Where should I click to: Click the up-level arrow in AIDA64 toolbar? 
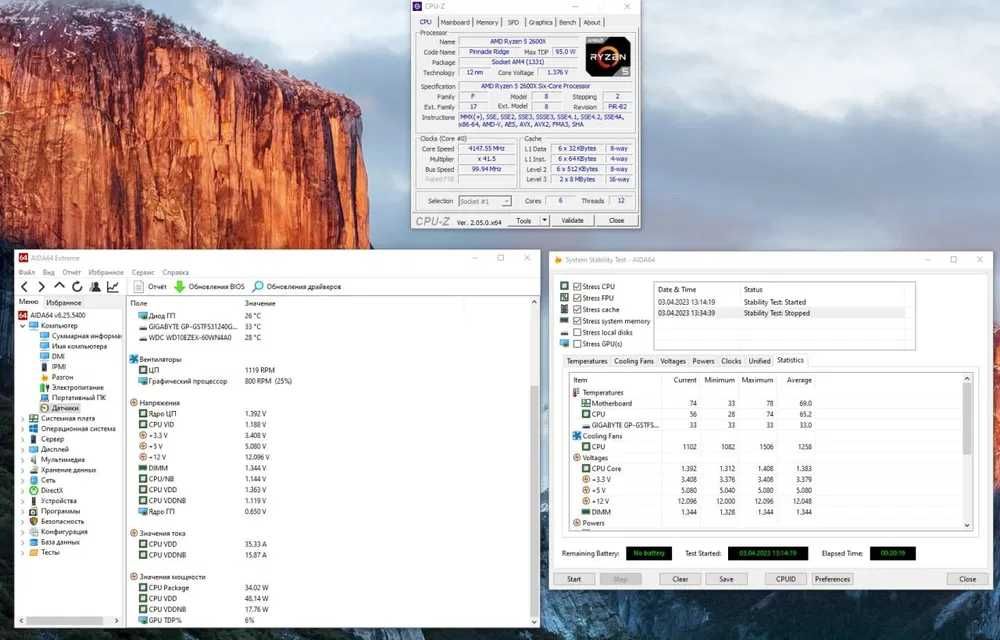pyautogui.click(x=59, y=287)
